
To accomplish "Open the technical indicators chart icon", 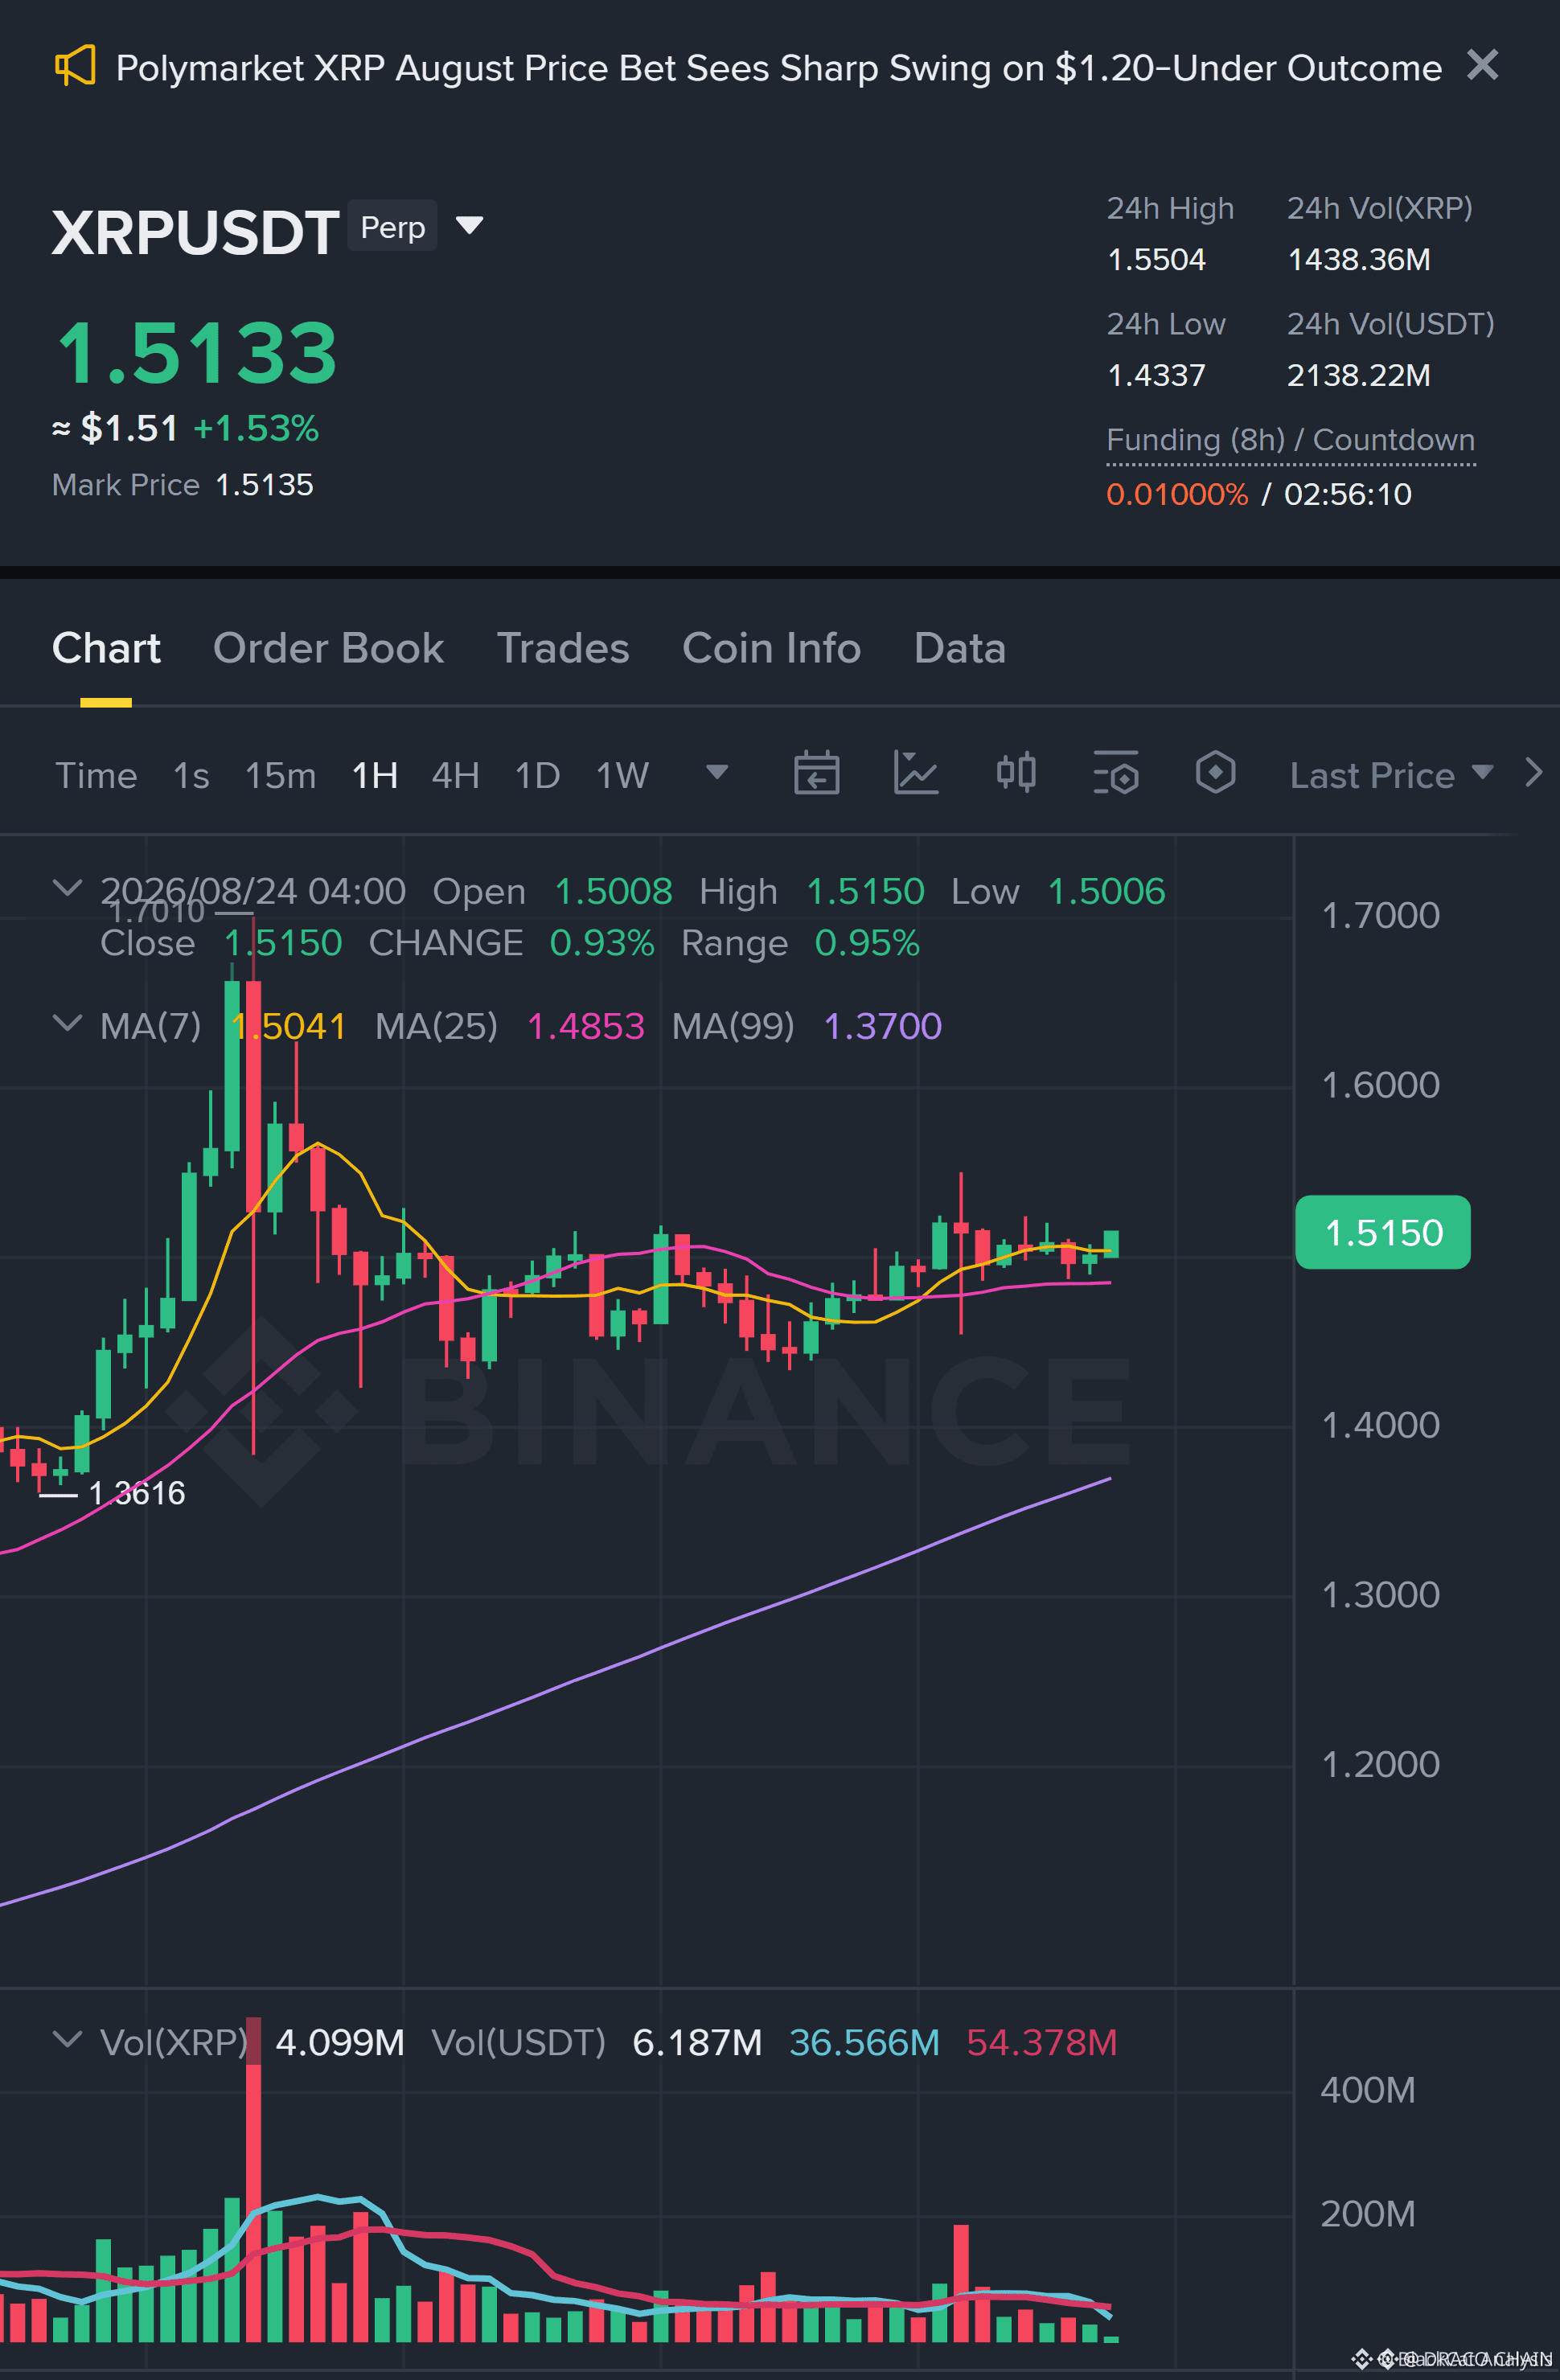I will 915,773.
